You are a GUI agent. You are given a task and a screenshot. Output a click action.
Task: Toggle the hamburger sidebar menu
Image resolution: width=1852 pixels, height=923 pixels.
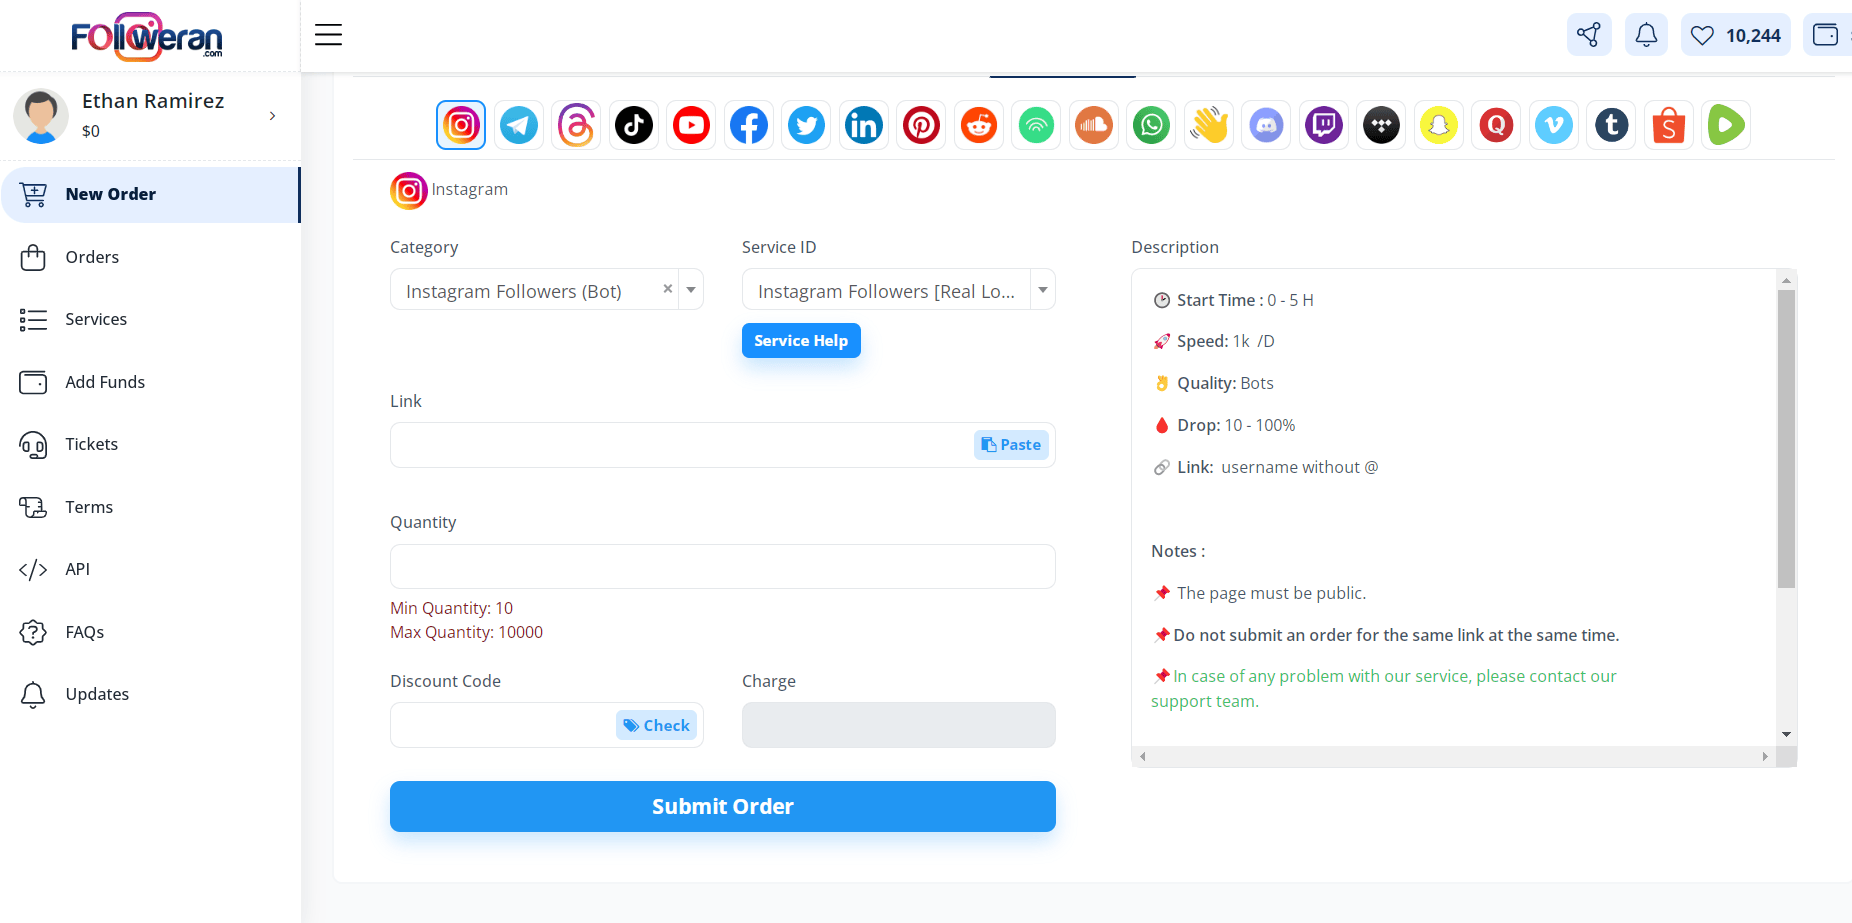tap(328, 35)
